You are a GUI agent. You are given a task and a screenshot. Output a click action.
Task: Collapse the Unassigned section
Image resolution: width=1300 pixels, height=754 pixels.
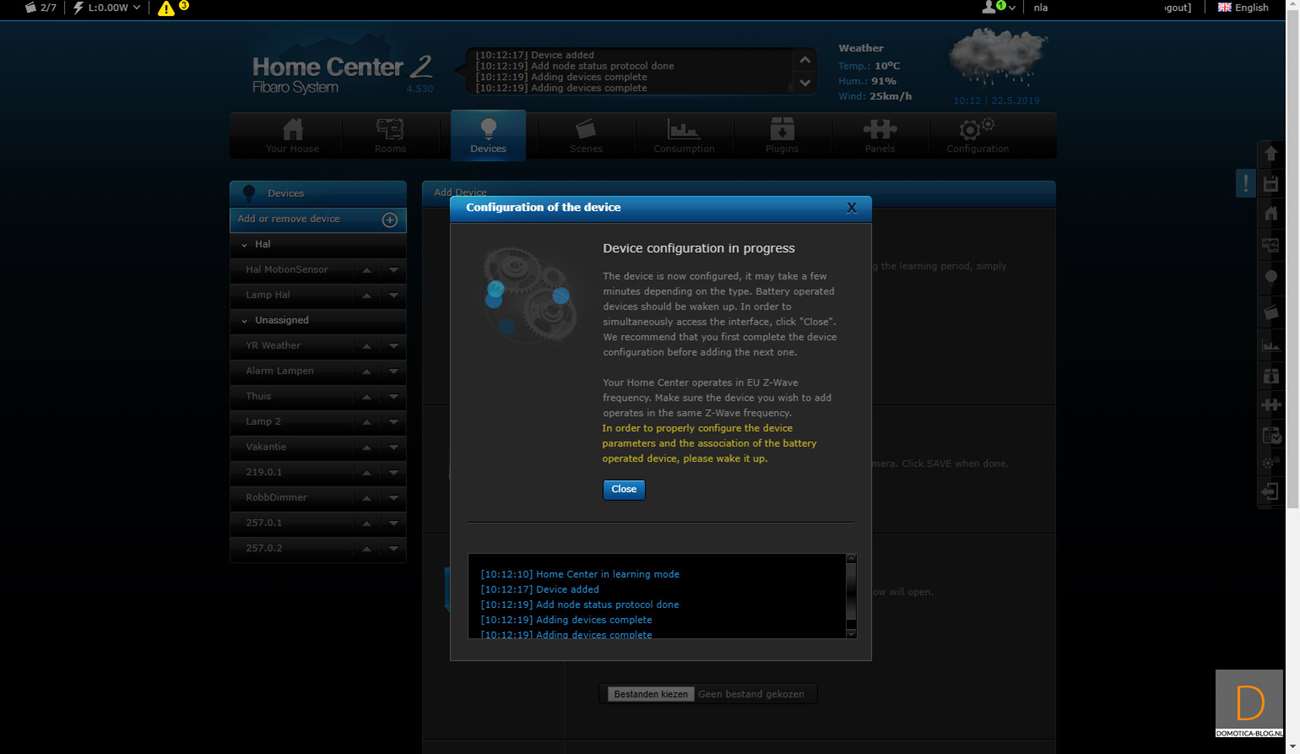click(245, 320)
